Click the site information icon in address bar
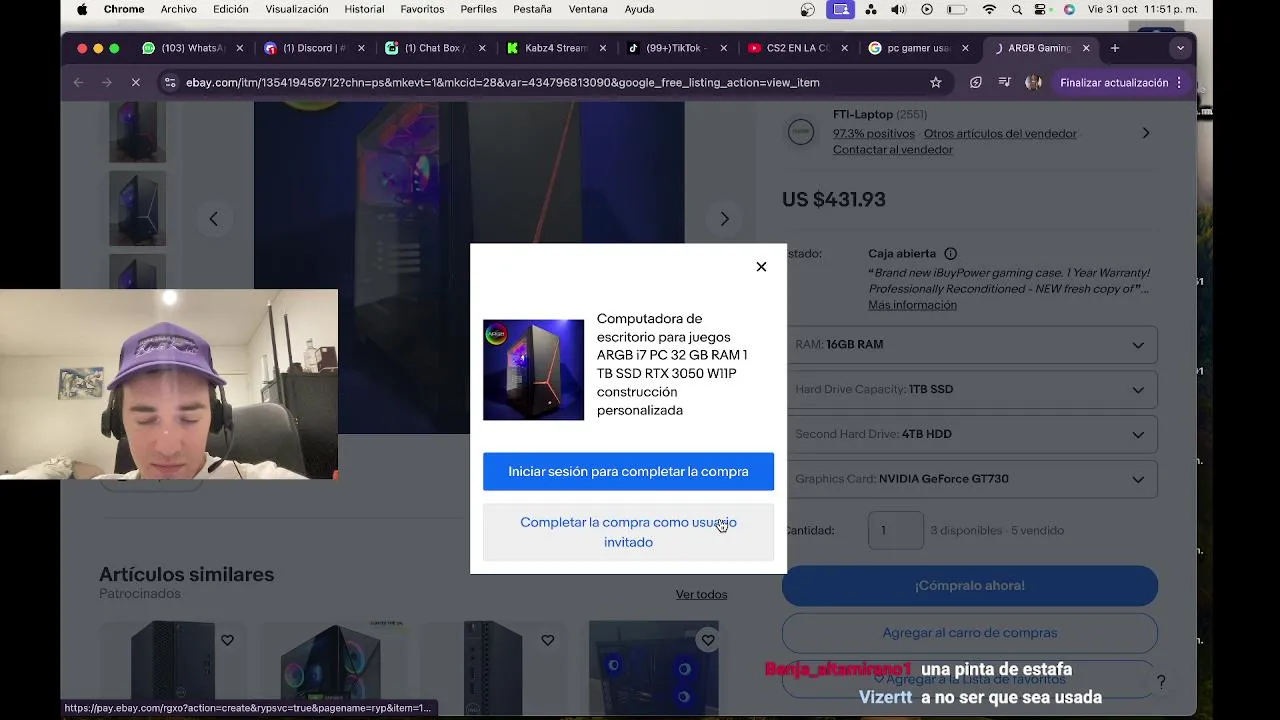 point(170,83)
